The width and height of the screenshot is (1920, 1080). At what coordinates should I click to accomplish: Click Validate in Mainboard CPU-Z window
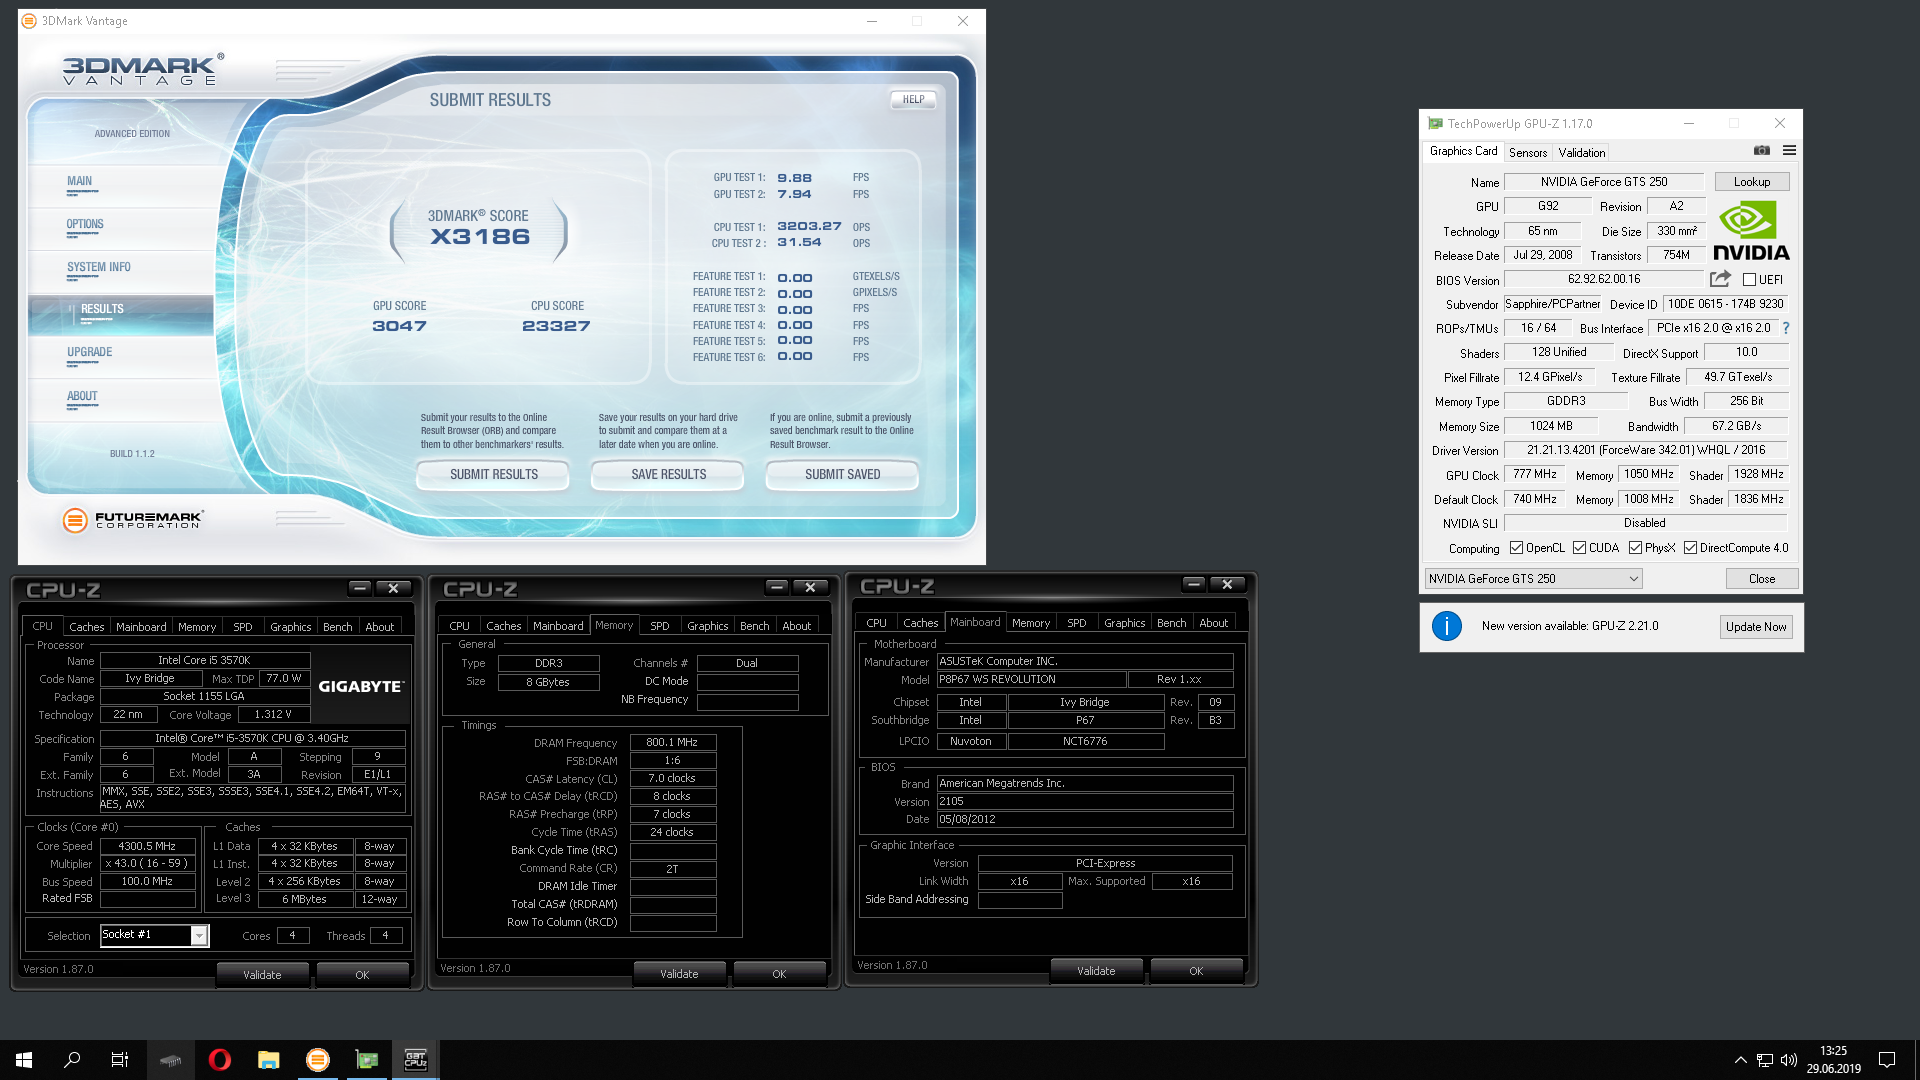(x=1096, y=971)
